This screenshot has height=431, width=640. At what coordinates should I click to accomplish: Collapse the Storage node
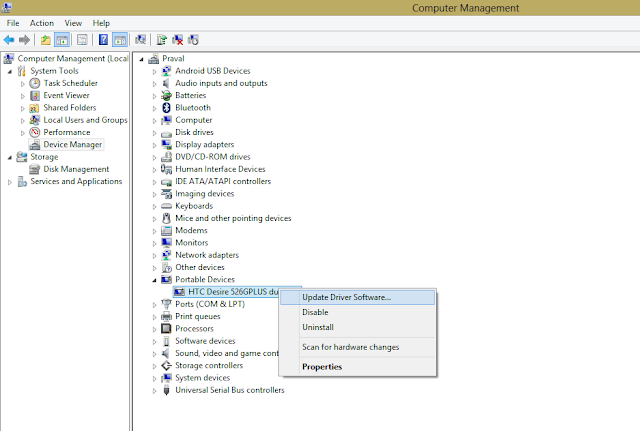pos(10,158)
